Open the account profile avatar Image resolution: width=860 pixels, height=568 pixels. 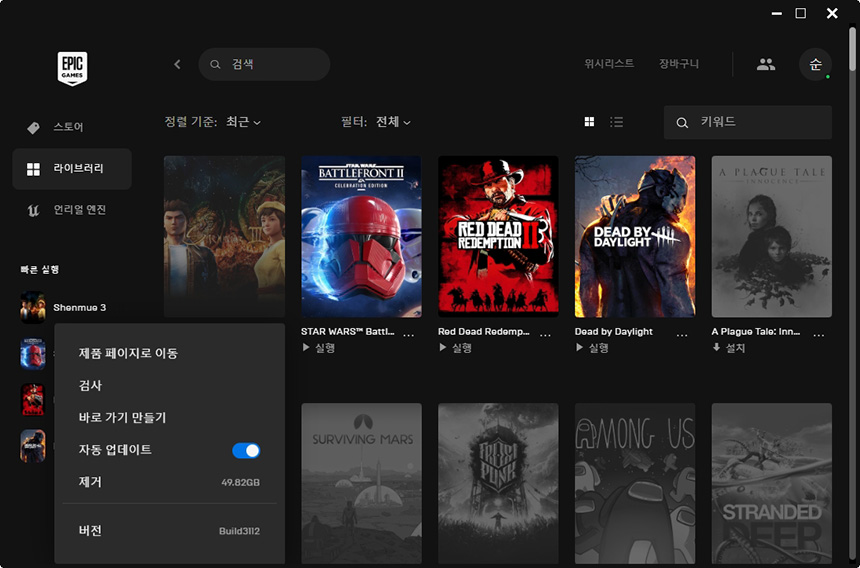pyautogui.click(x=815, y=64)
